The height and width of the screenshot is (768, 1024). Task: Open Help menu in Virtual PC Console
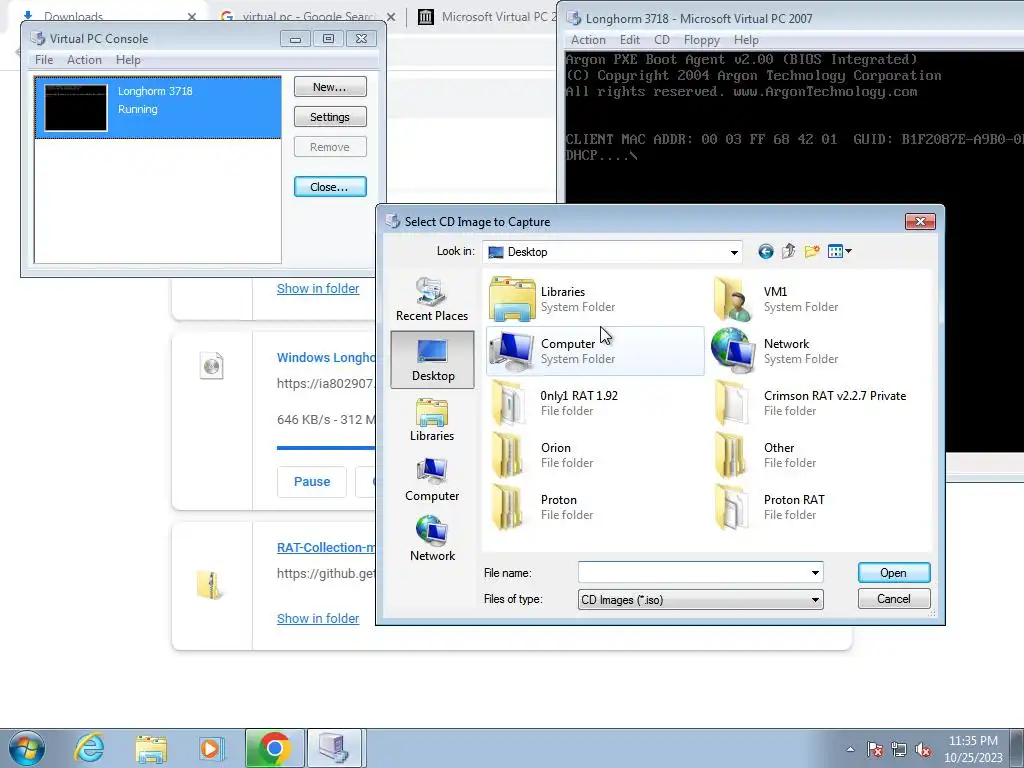pyautogui.click(x=128, y=59)
